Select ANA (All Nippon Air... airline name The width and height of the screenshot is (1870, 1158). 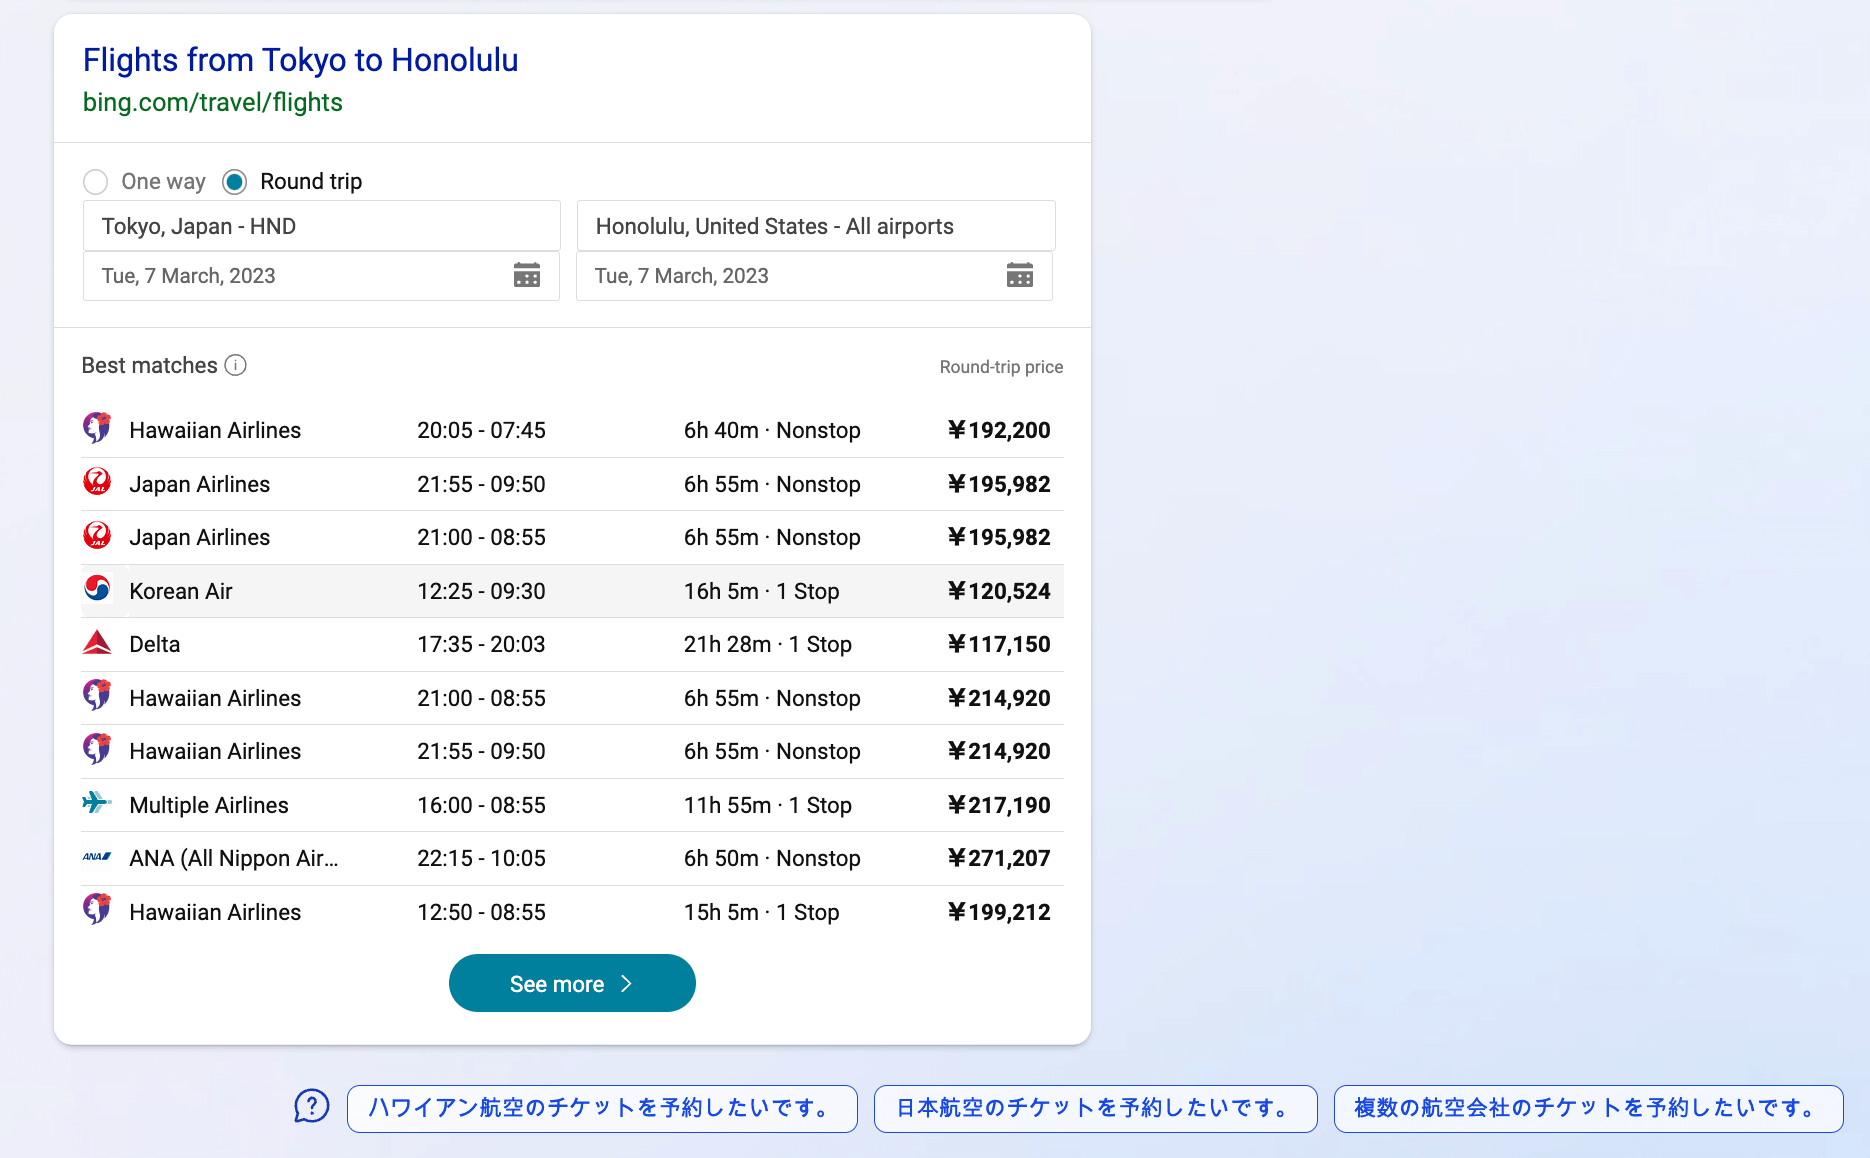[x=234, y=858]
